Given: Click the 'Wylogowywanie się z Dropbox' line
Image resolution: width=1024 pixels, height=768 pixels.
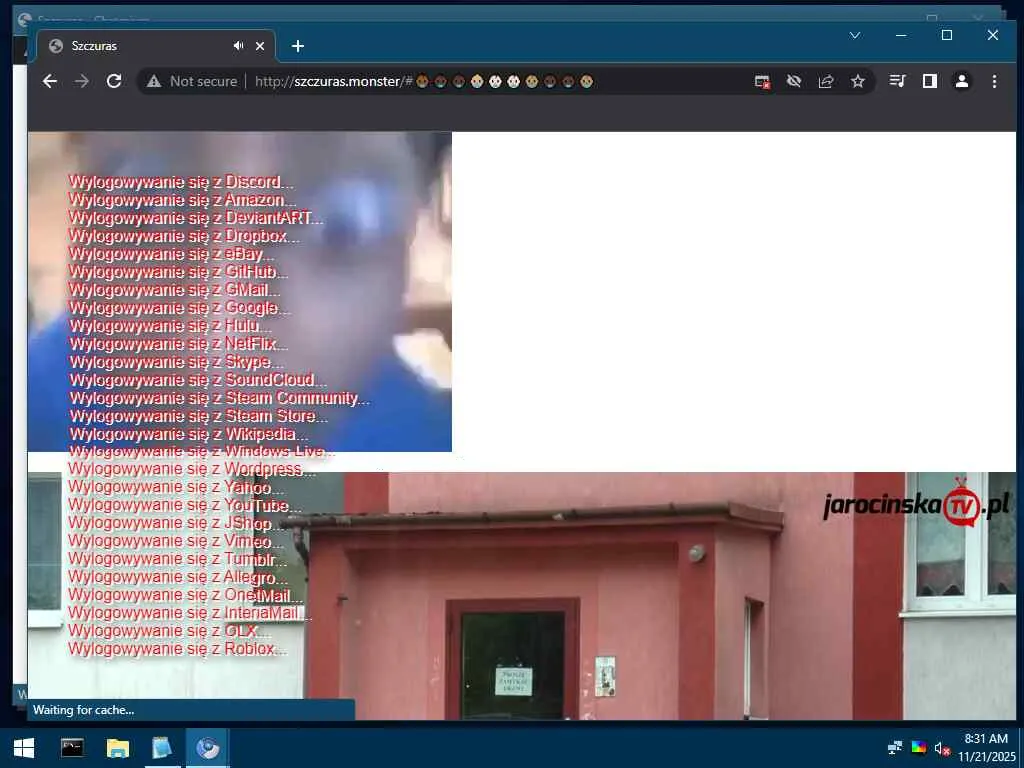Looking at the screenshot, I should coord(184,236).
